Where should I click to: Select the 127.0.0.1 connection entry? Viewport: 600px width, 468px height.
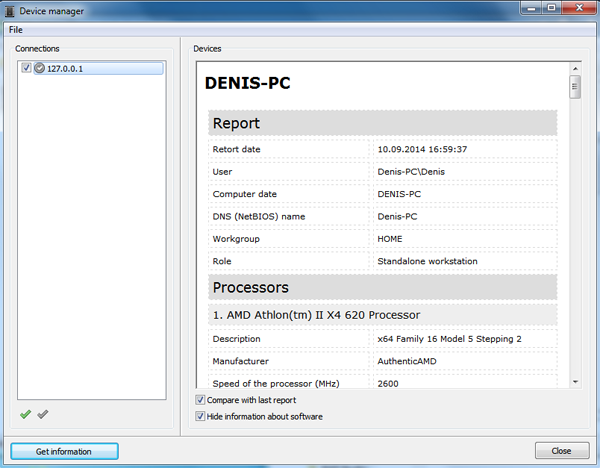tap(98, 68)
